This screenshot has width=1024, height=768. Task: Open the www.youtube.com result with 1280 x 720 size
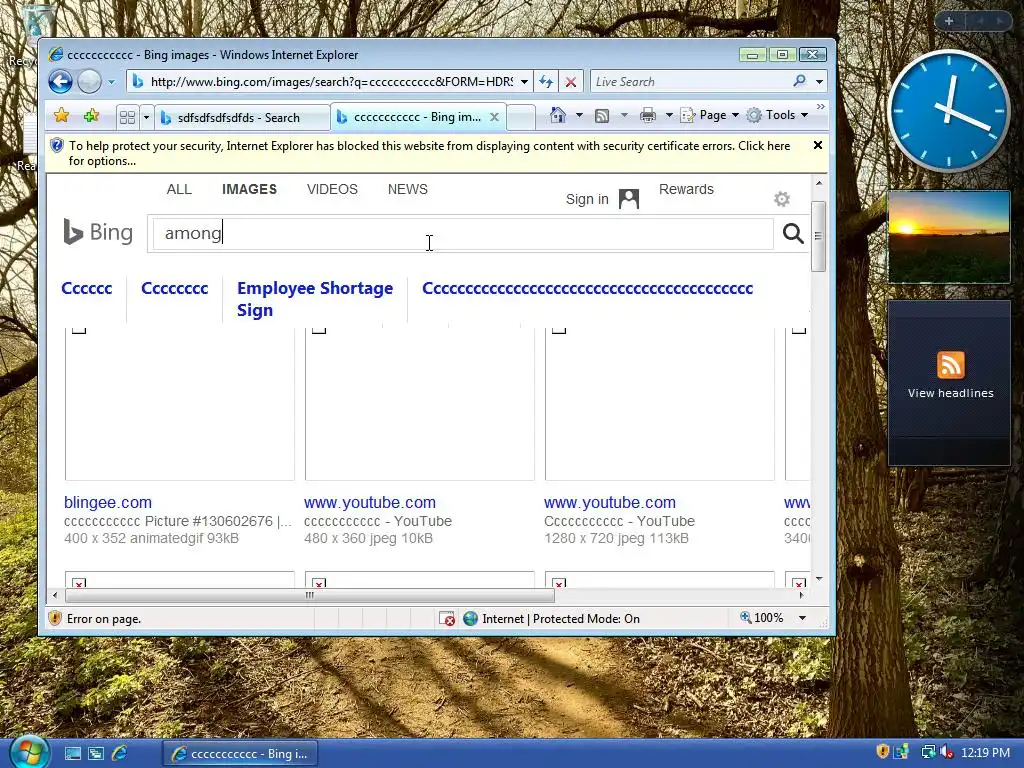pos(610,502)
